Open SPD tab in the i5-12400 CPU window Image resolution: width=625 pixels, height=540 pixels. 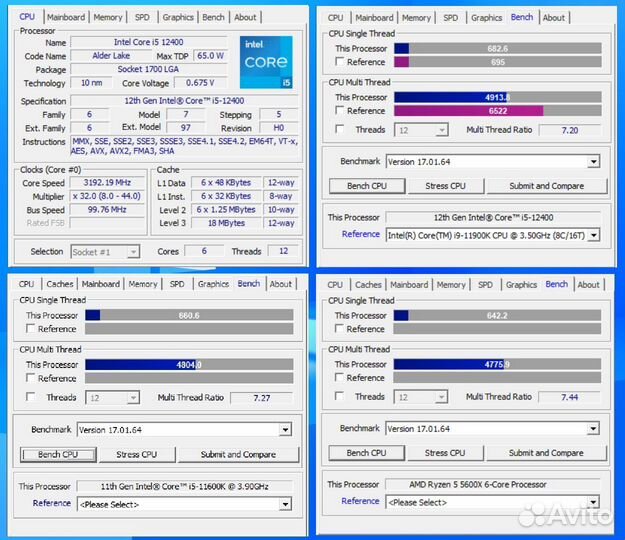pos(142,18)
